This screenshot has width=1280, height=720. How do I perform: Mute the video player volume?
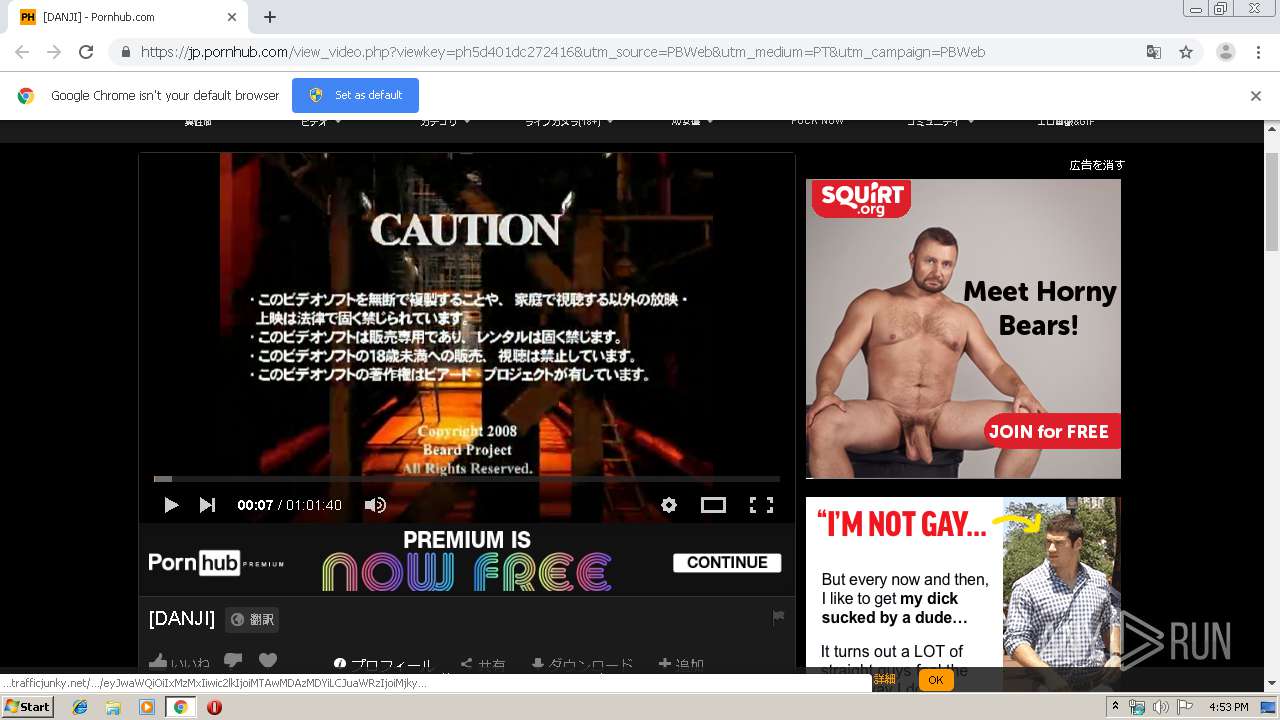pyautogui.click(x=375, y=505)
